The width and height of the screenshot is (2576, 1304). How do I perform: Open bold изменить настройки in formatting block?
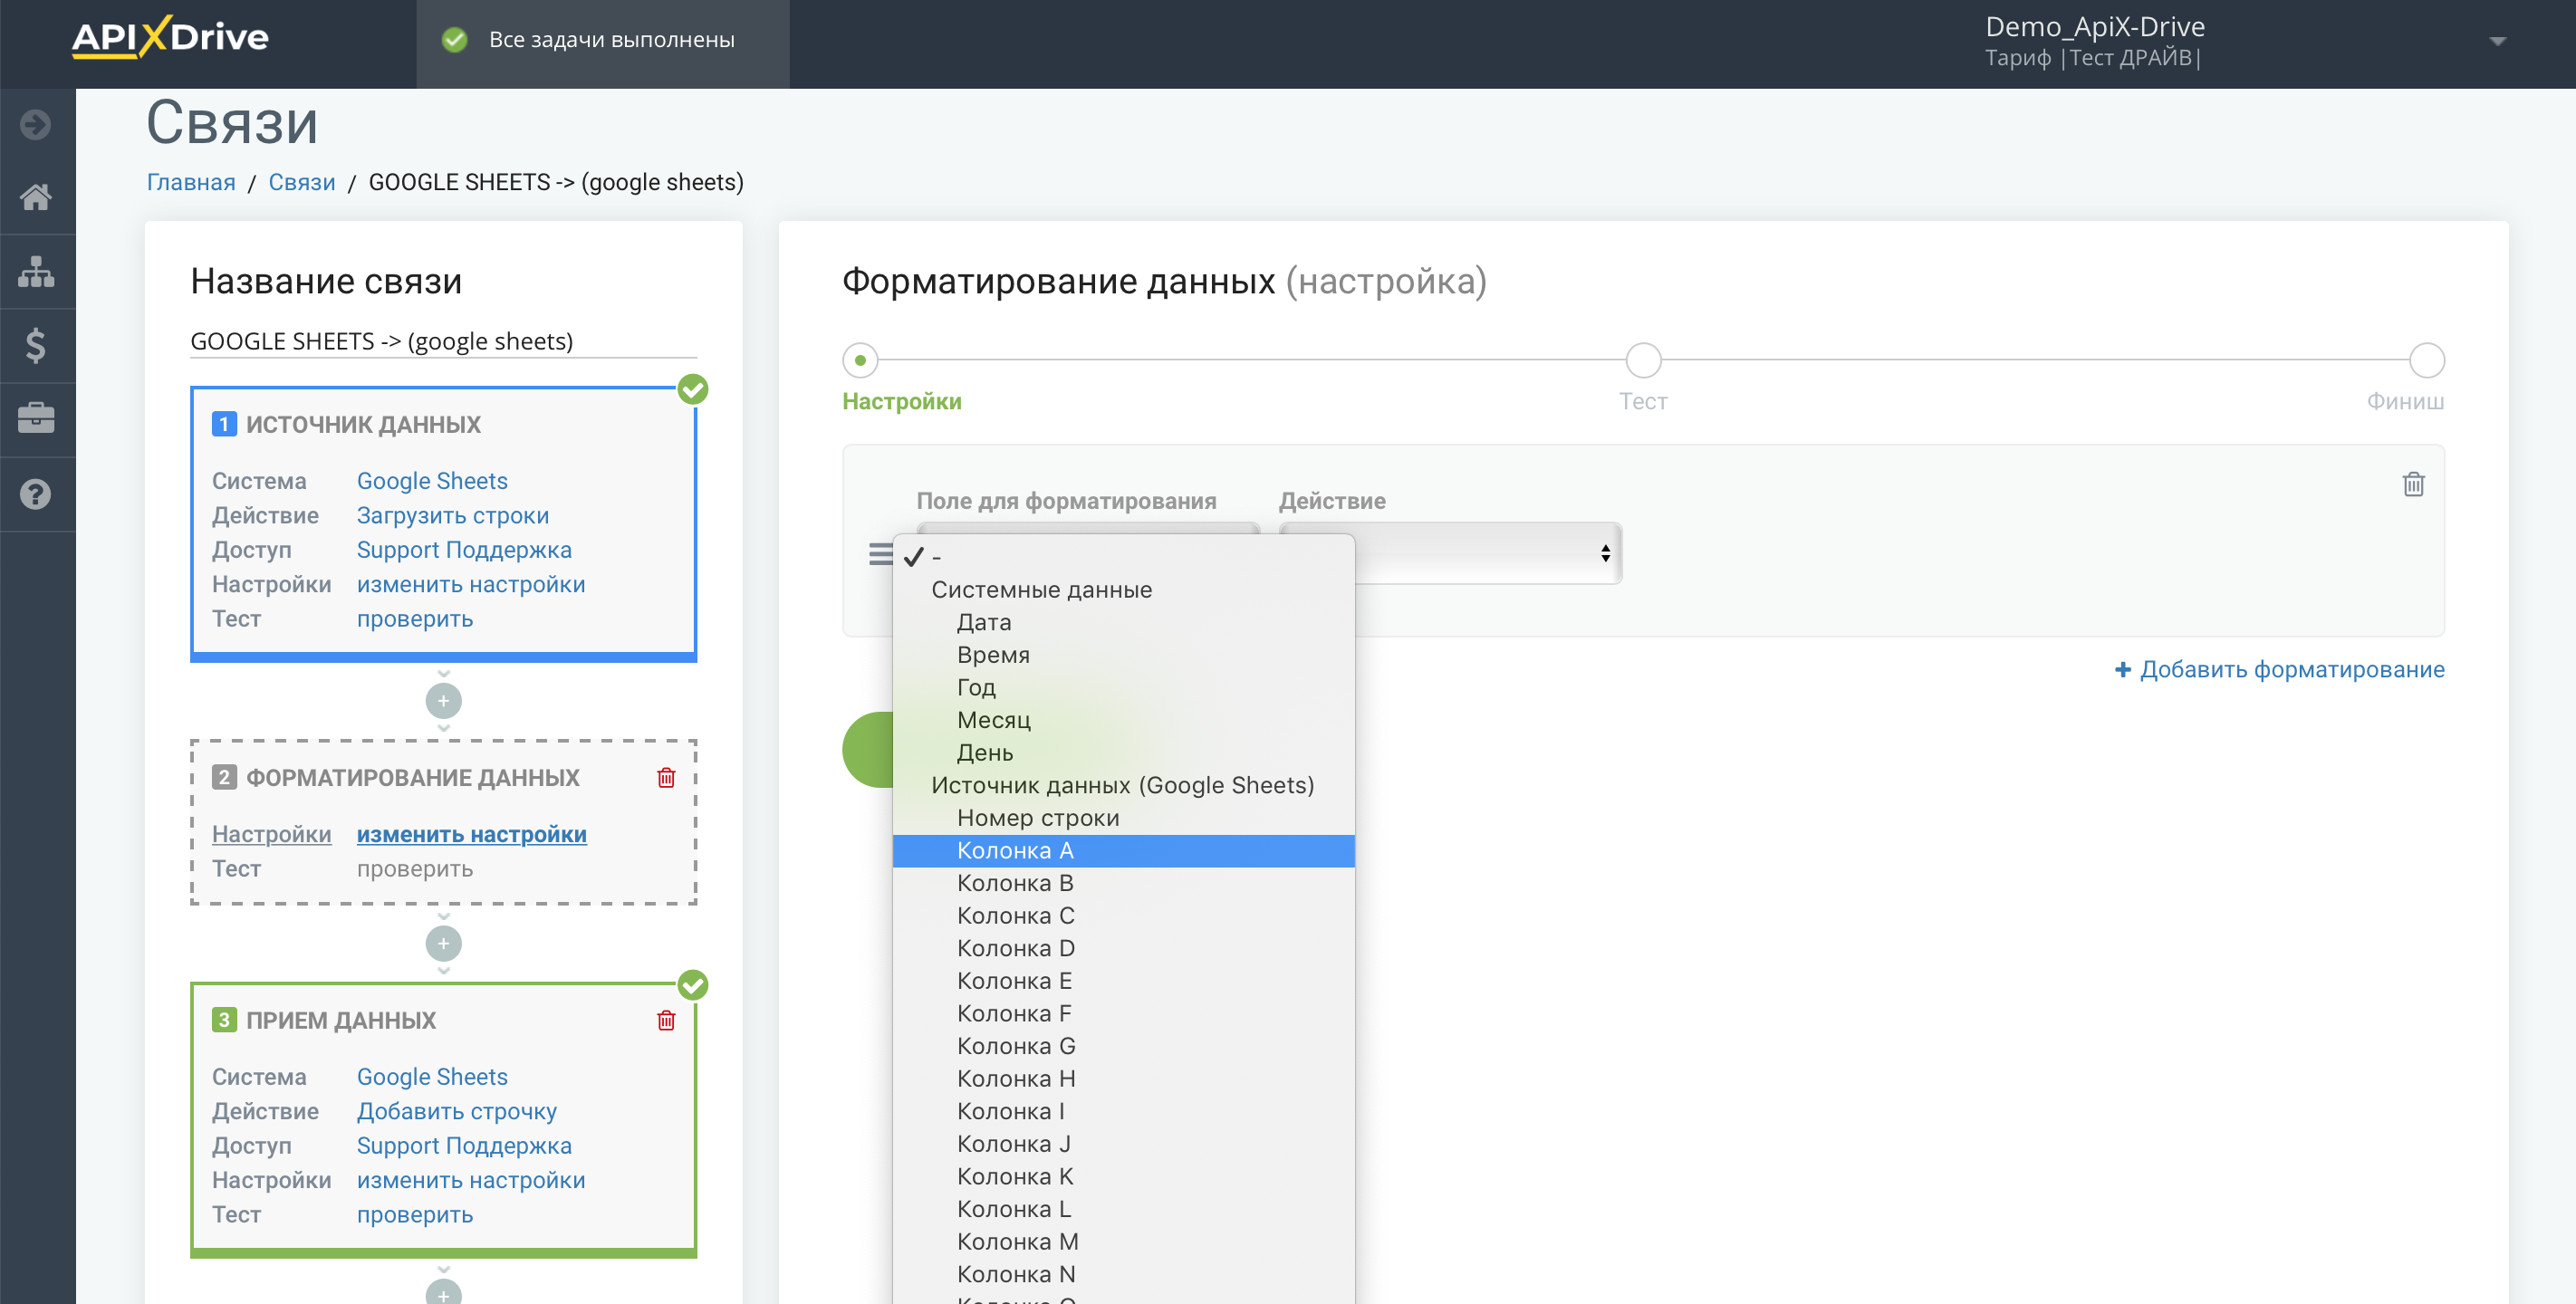(472, 834)
